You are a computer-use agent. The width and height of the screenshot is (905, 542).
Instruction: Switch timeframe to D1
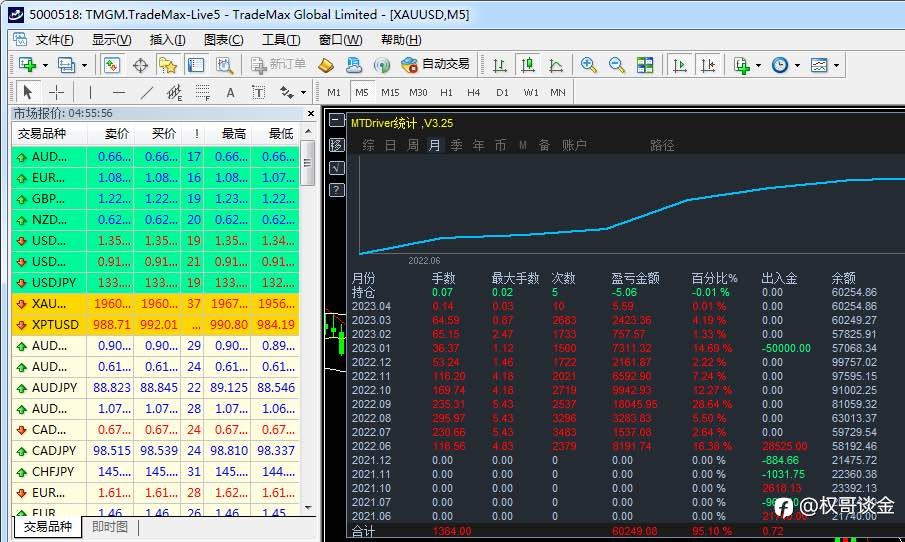502,92
